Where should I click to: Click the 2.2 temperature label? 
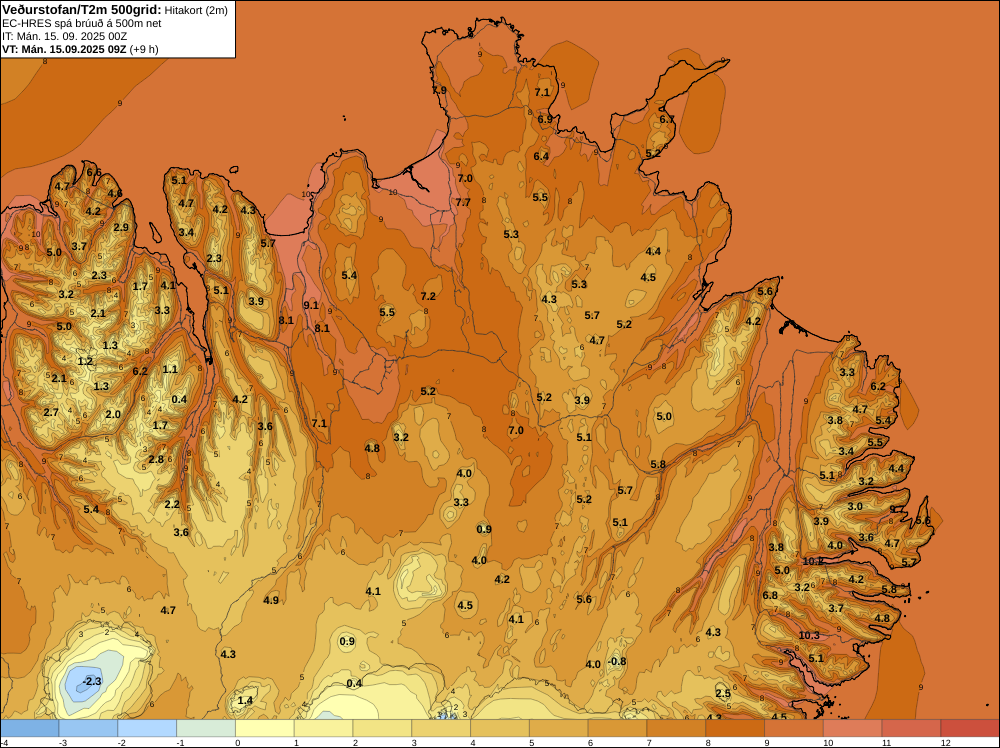coord(172,504)
